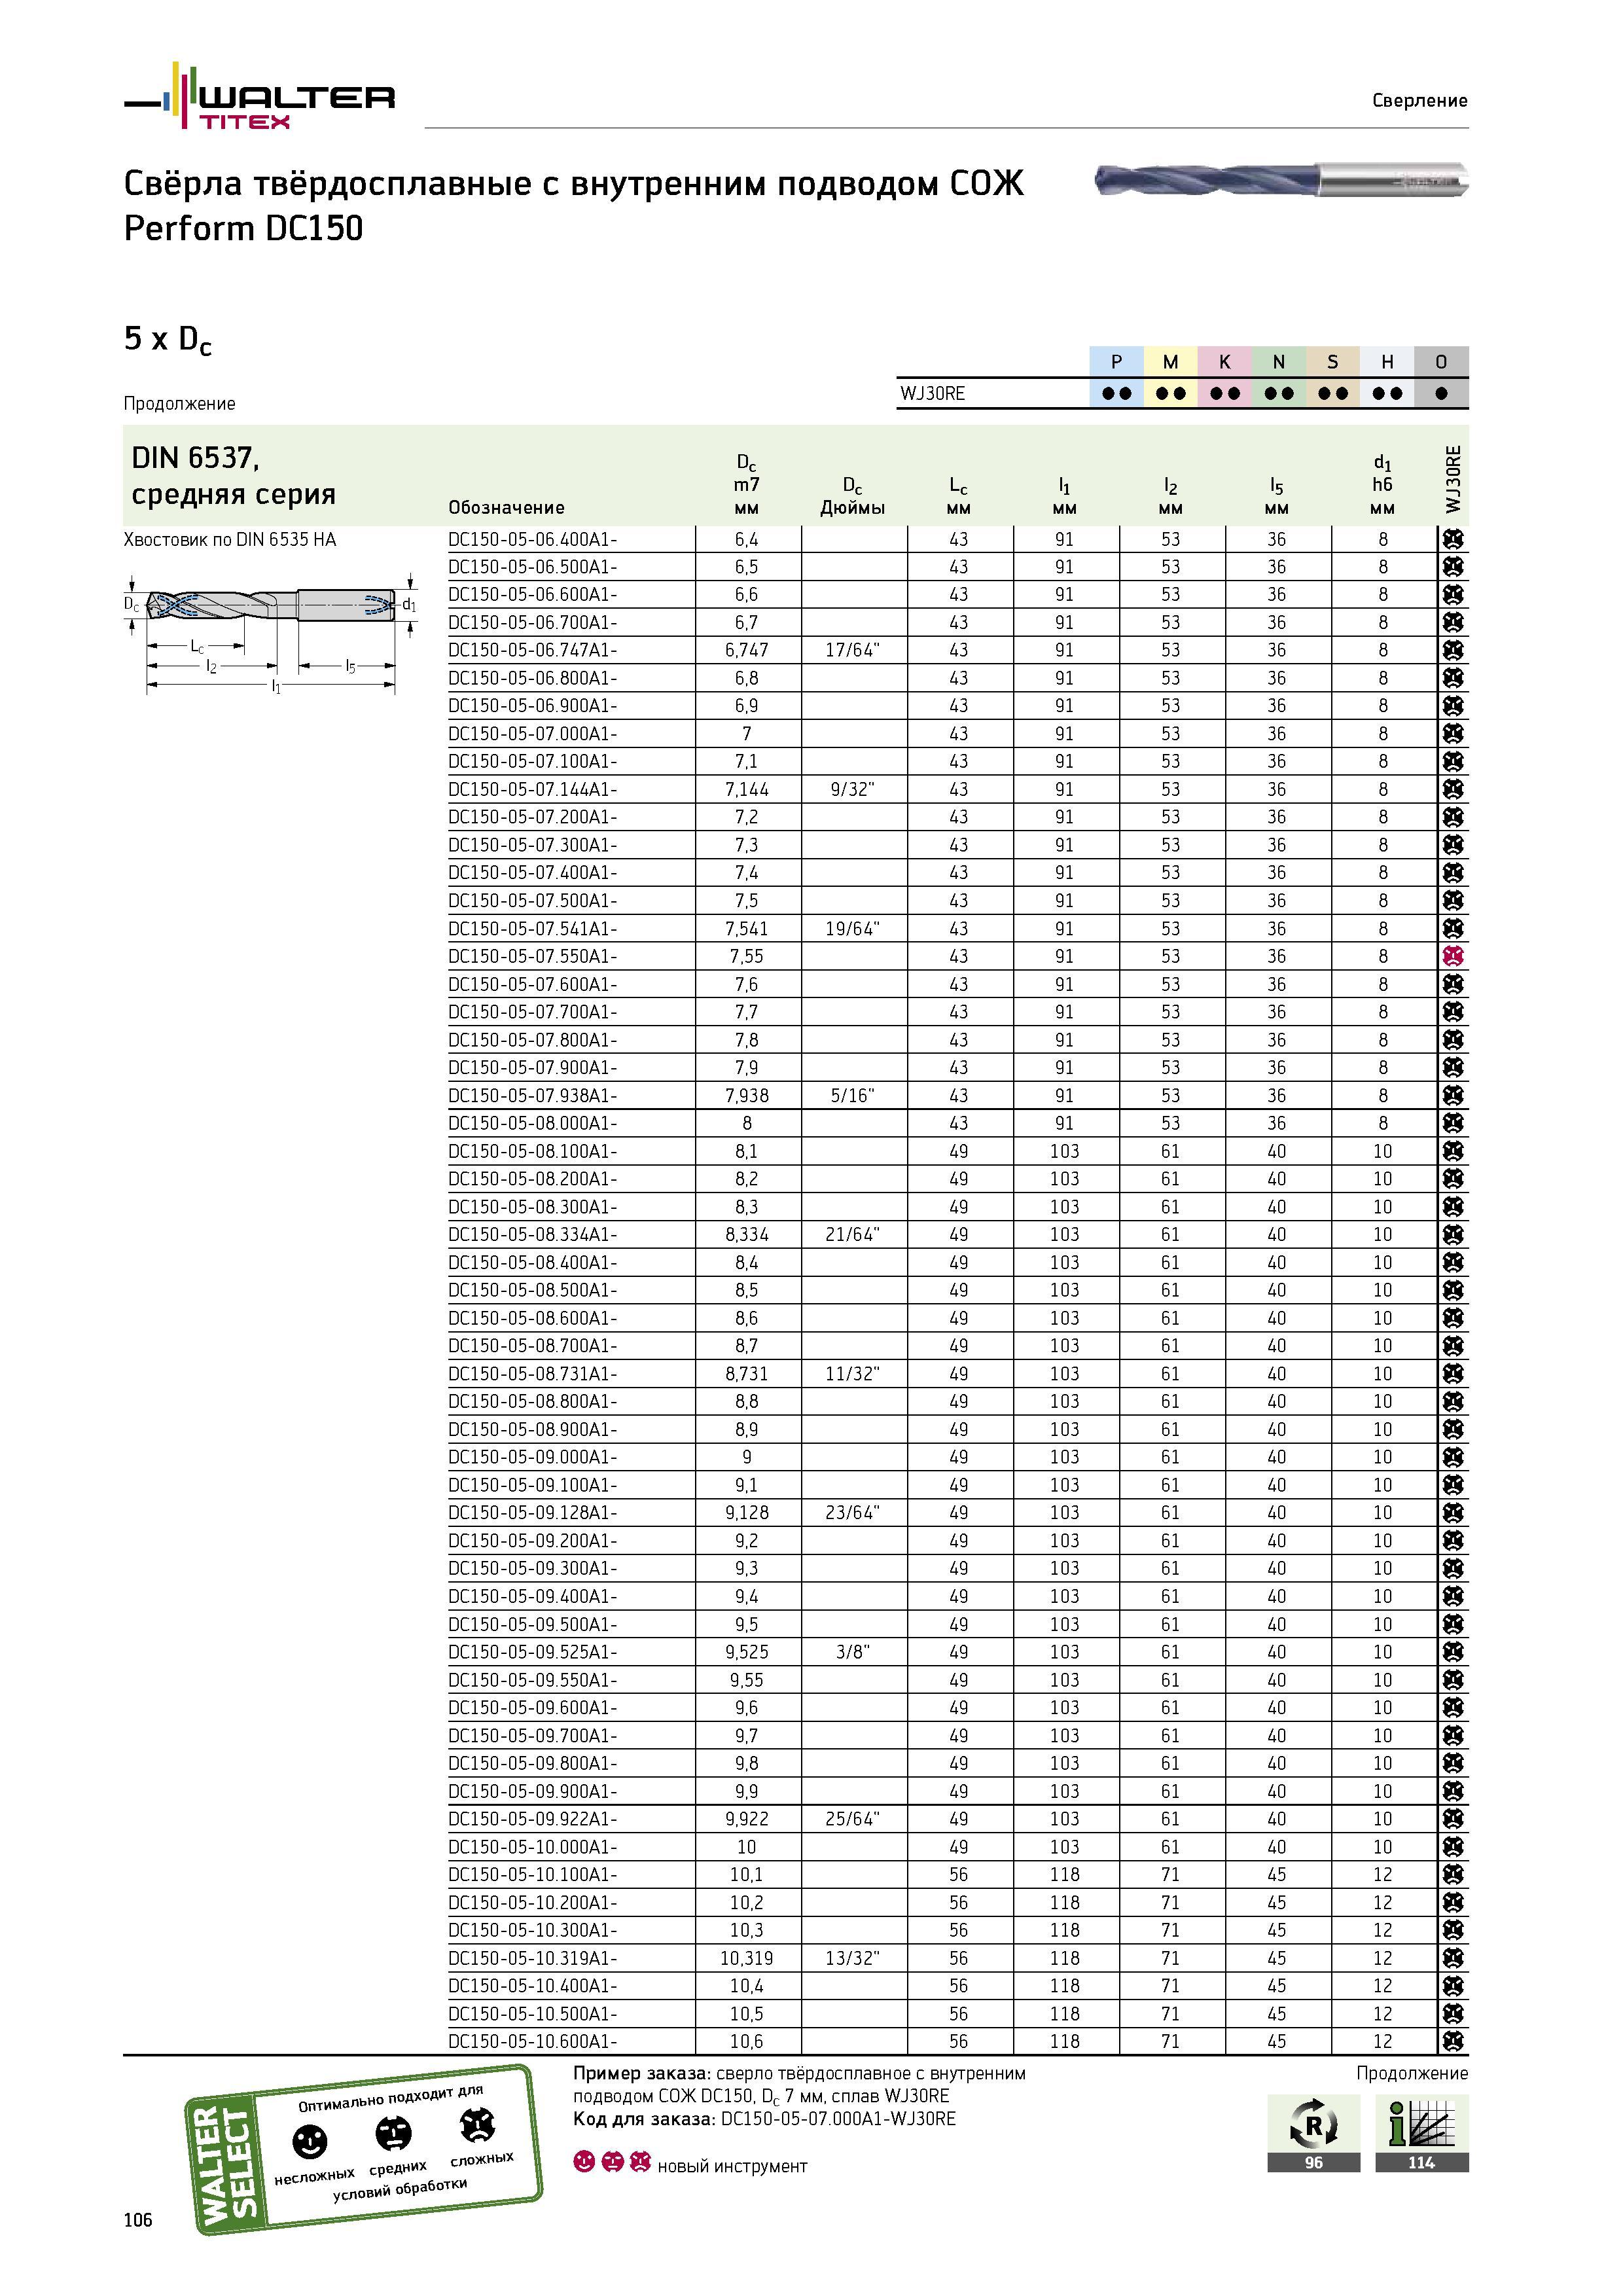Click the availability icon for DC150-05-06.747A1-
Screen dimensions: 1623x2296
click(x=1453, y=650)
